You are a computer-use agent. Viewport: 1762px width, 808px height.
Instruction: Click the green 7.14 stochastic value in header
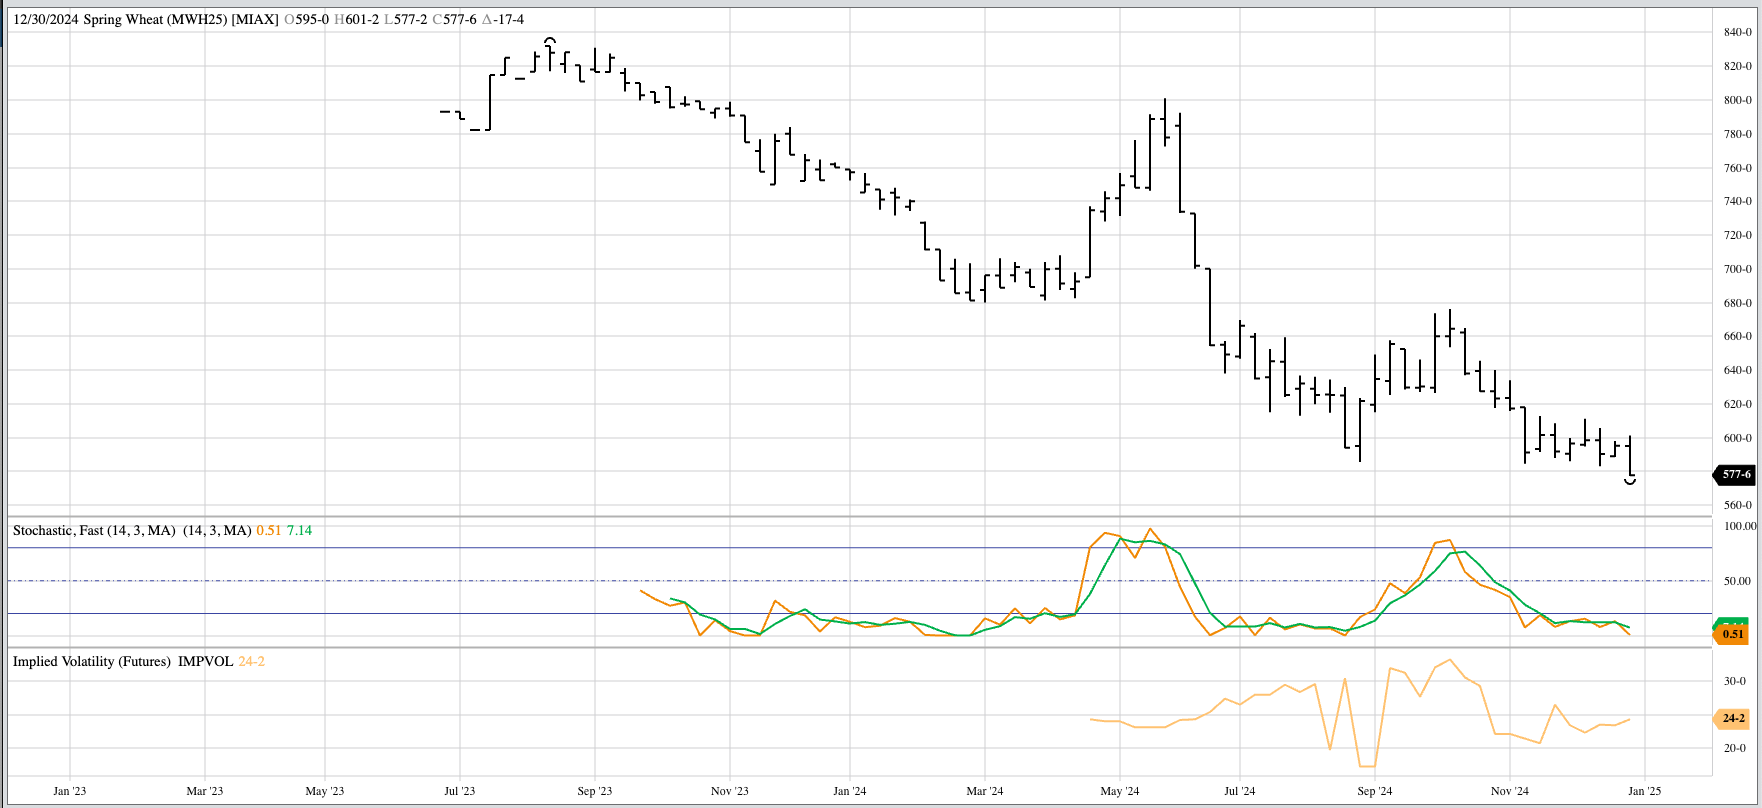[x=299, y=530]
